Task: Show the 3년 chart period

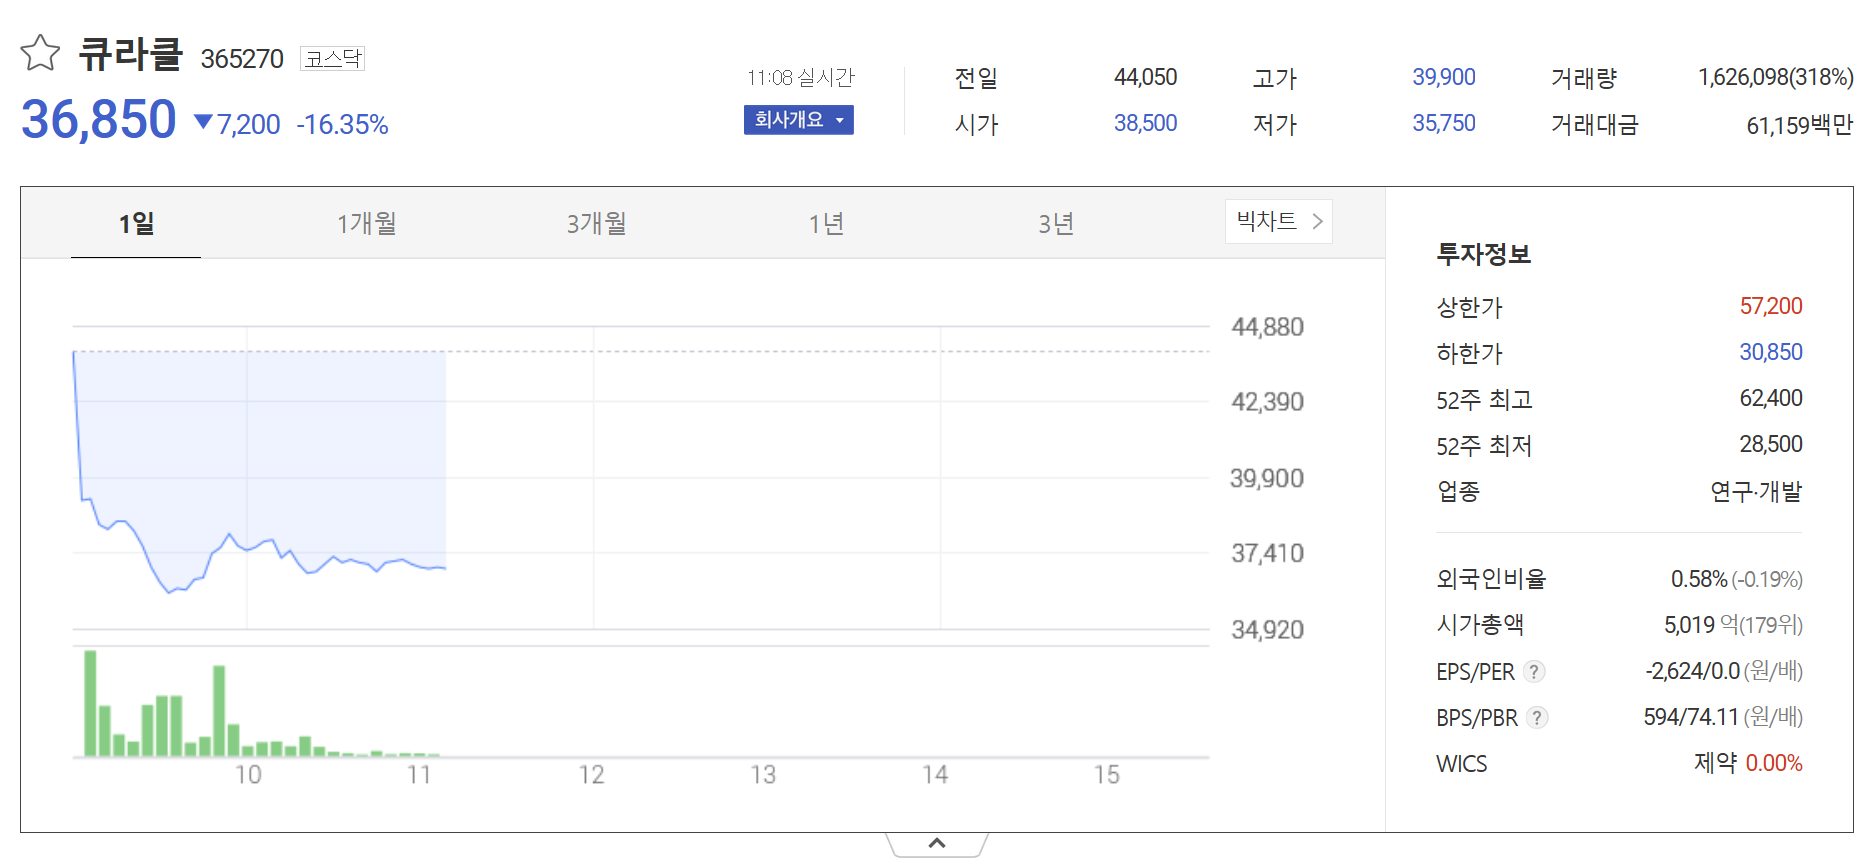Action: pos(1056,223)
